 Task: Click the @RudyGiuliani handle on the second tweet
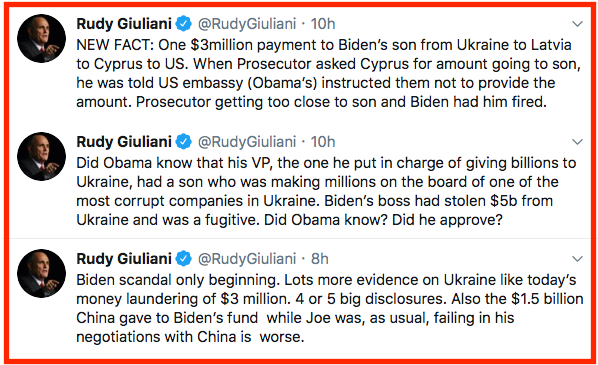click(x=247, y=142)
